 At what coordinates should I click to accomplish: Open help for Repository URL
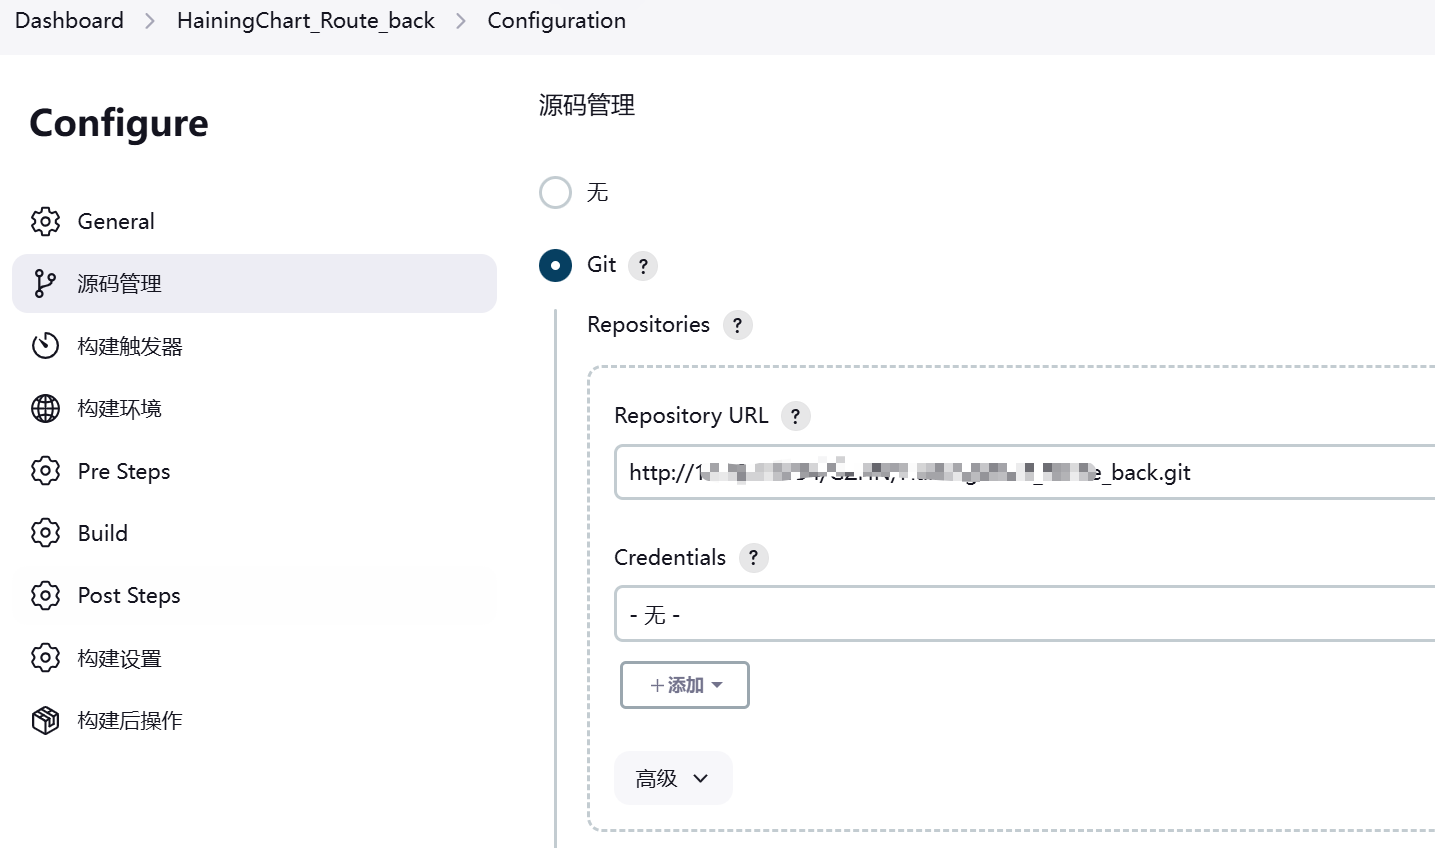click(x=795, y=416)
